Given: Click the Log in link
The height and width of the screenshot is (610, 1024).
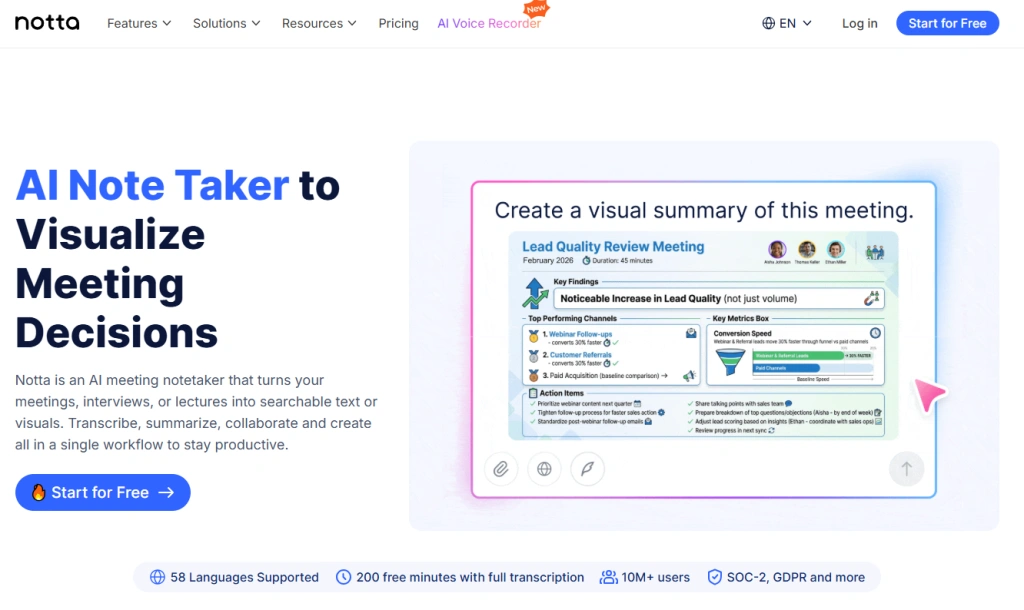Looking at the screenshot, I should [x=859, y=24].
